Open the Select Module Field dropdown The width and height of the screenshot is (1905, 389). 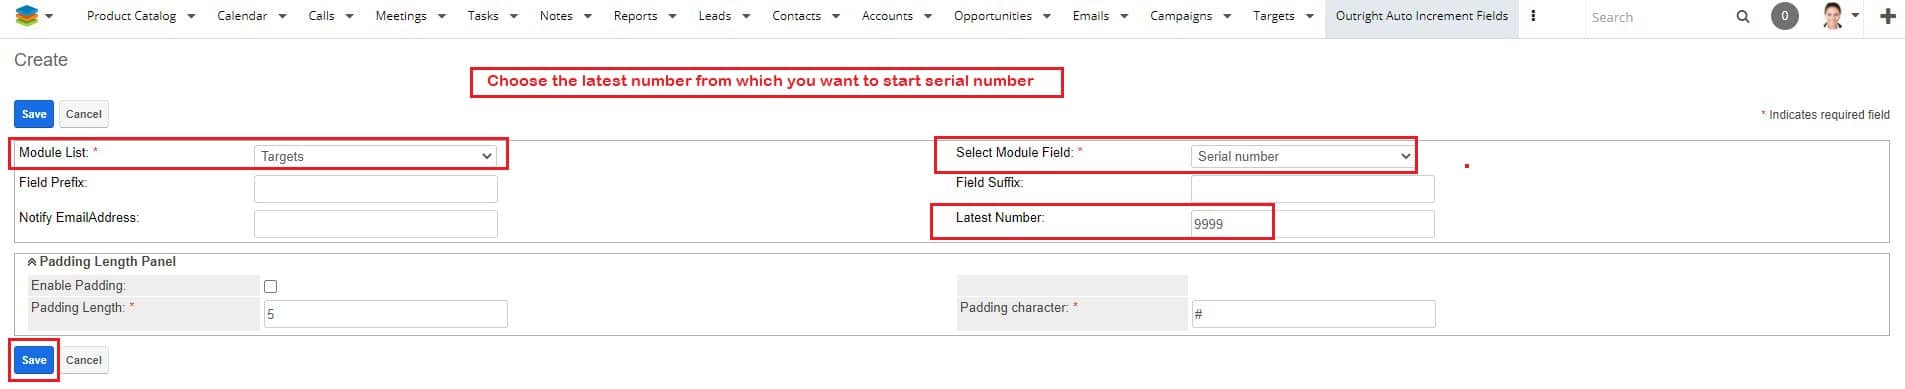[x=1303, y=156]
